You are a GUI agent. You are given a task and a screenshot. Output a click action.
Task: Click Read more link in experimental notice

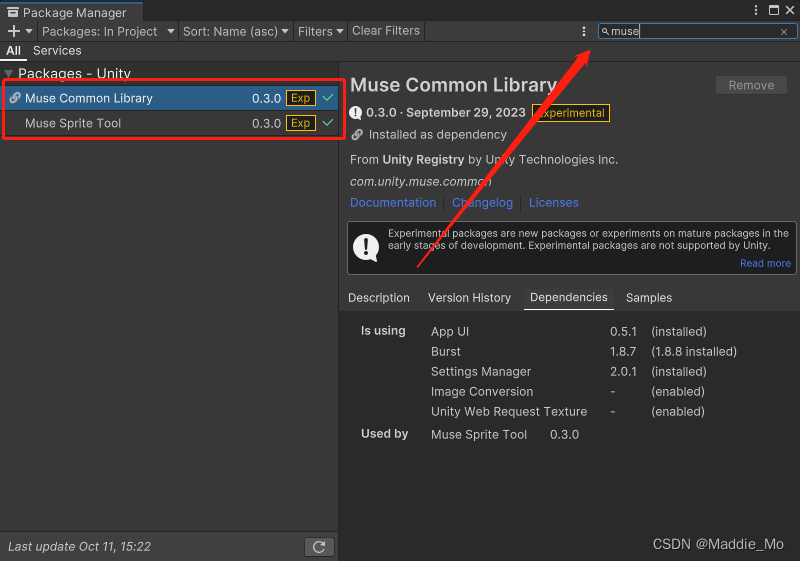[765, 263]
